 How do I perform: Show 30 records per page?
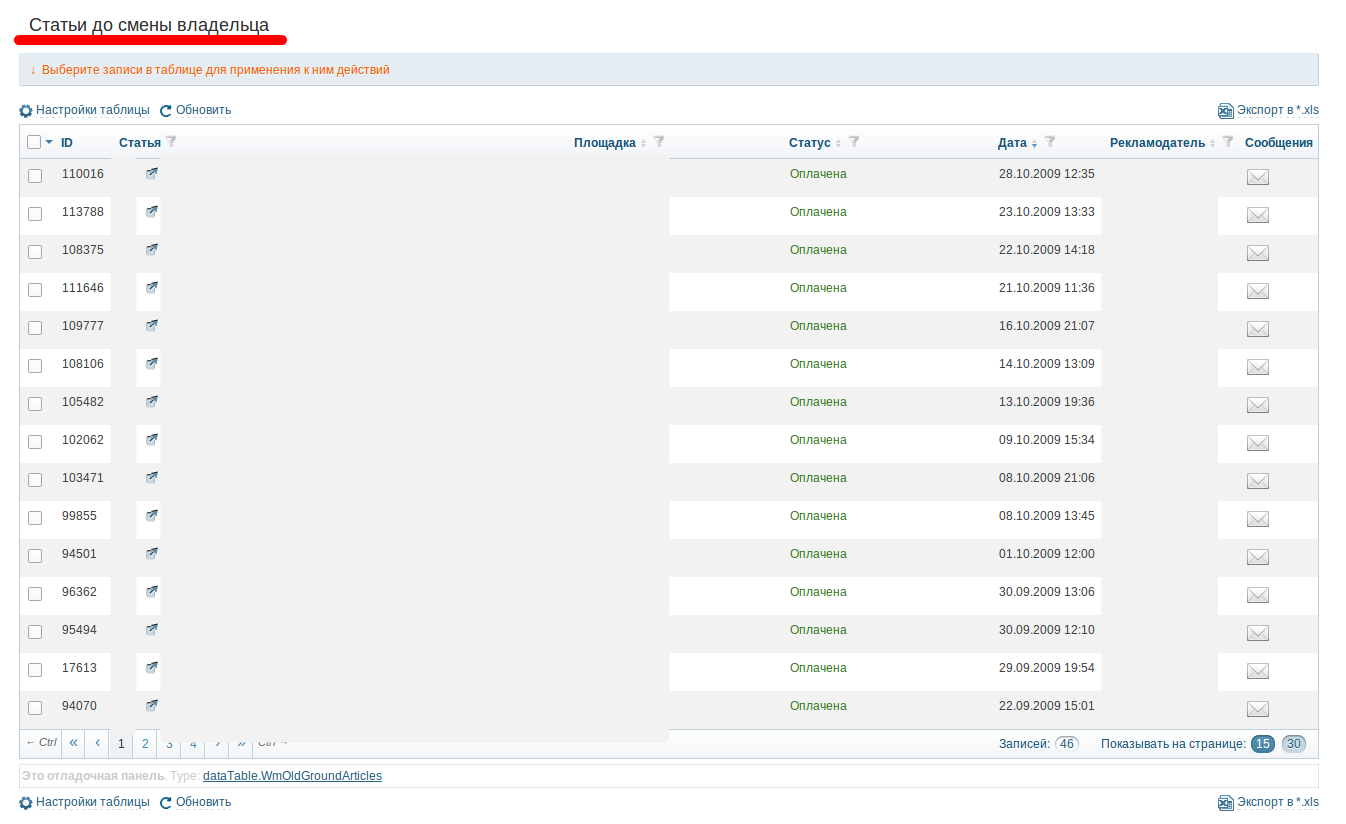point(1294,743)
